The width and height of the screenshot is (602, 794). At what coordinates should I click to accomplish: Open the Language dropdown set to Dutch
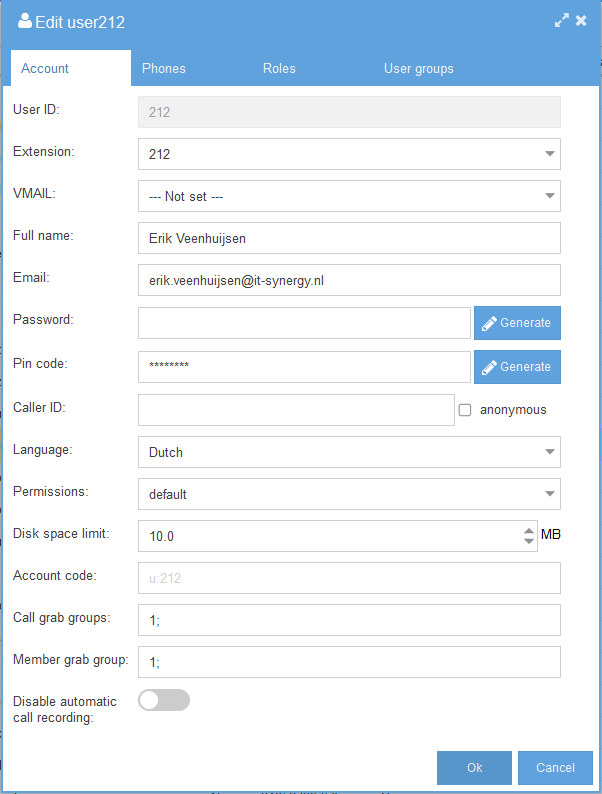click(349, 452)
